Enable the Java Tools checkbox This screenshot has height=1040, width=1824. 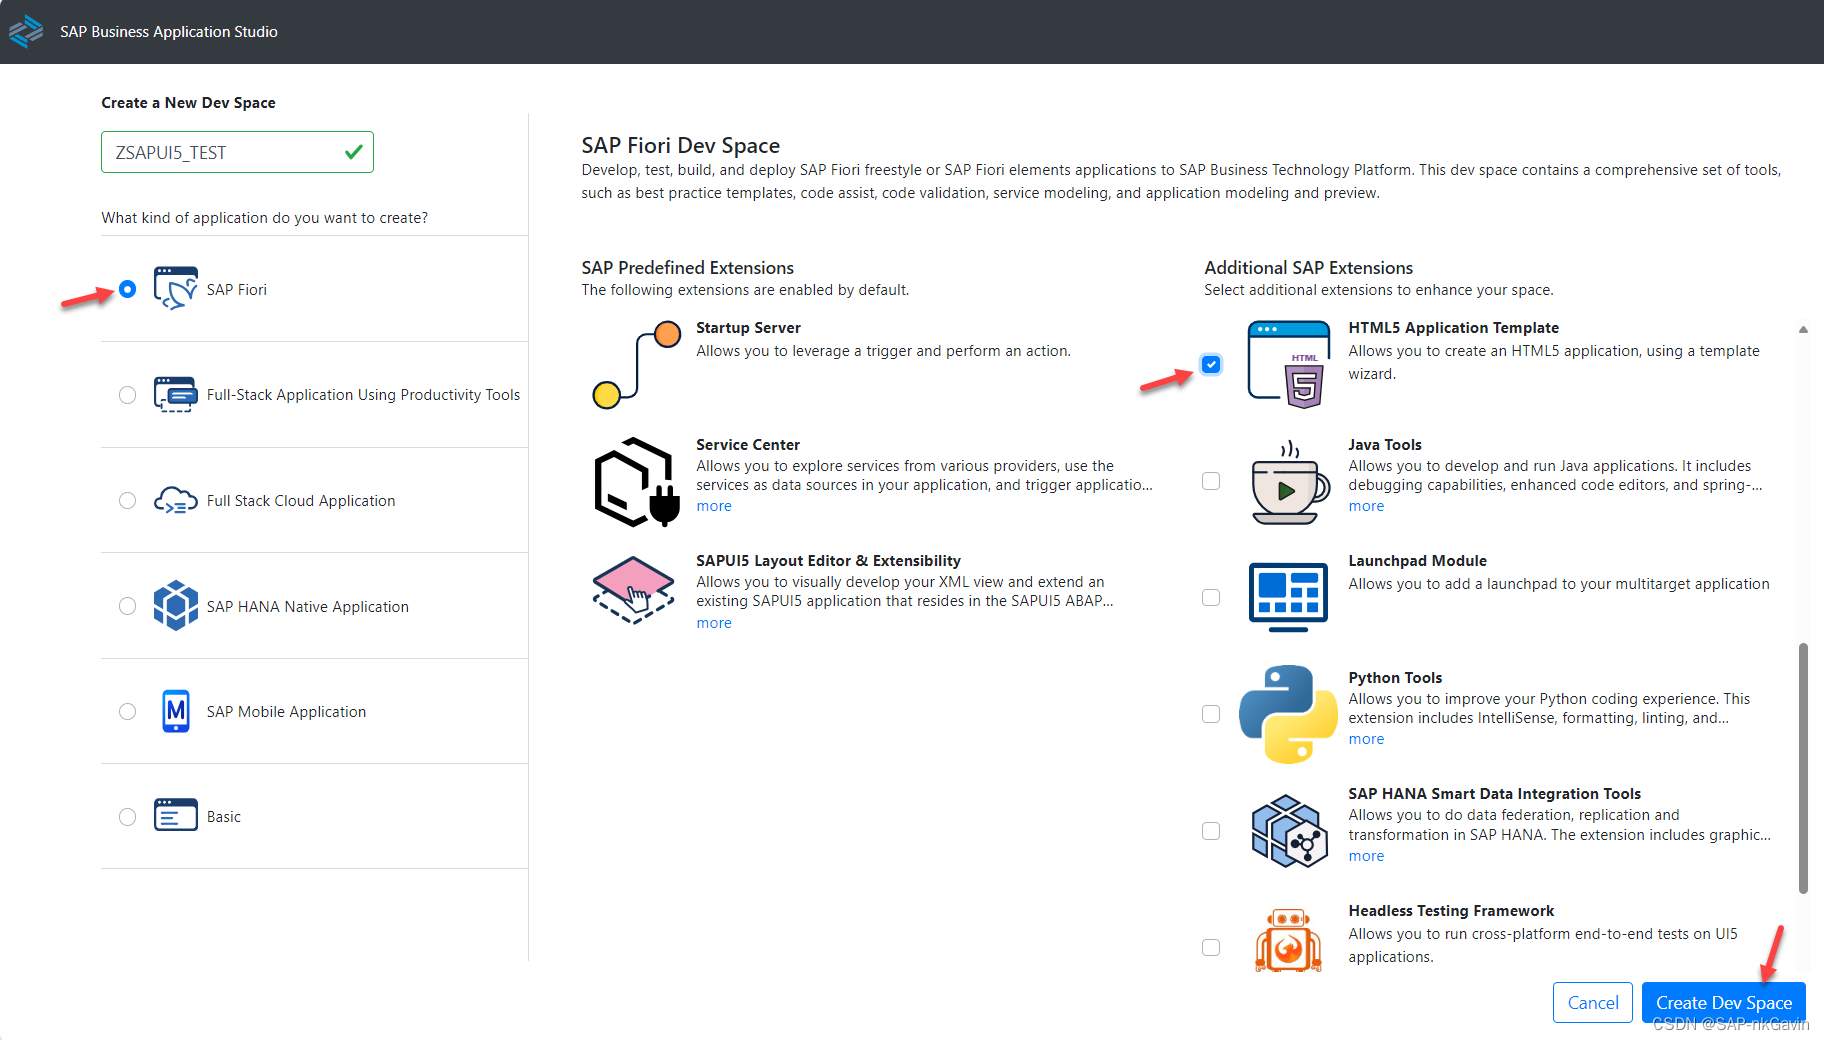pyautogui.click(x=1211, y=481)
